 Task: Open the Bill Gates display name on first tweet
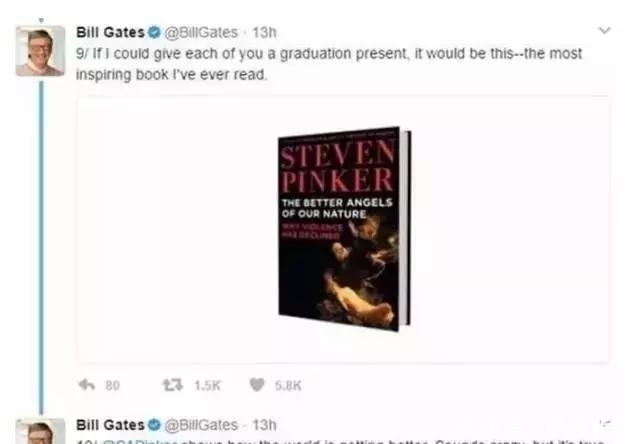pyautogui.click(x=110, y=32)
